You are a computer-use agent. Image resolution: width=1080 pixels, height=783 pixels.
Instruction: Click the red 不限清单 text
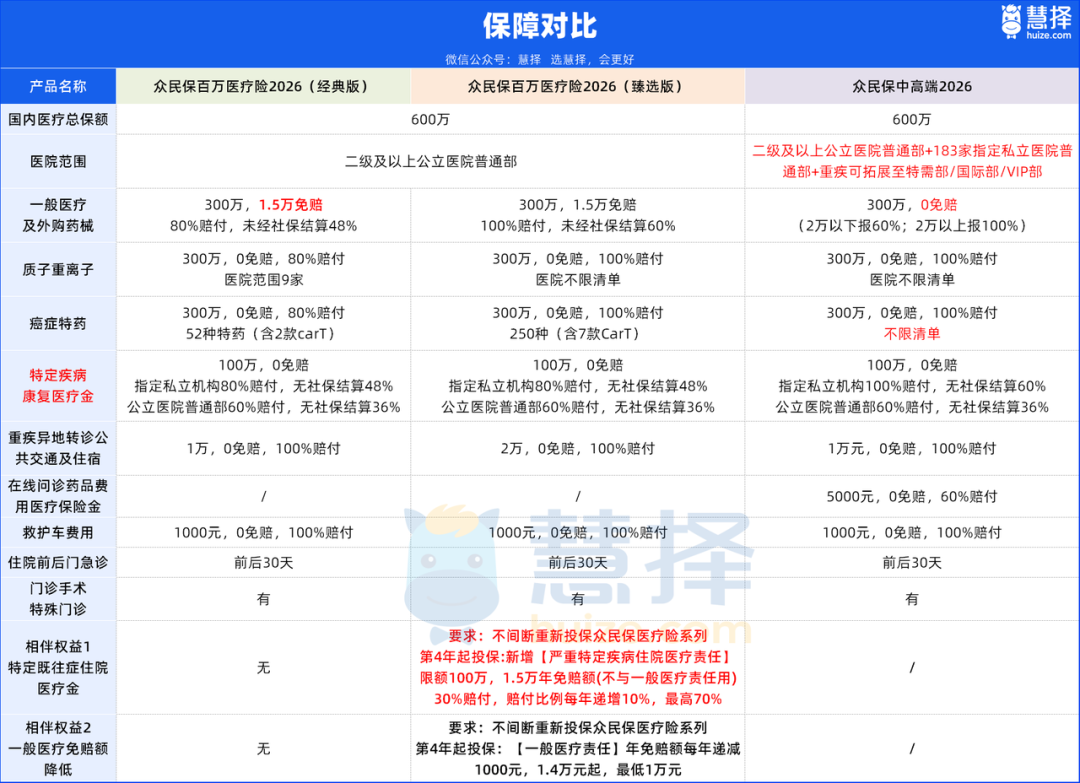click(912, 333)
